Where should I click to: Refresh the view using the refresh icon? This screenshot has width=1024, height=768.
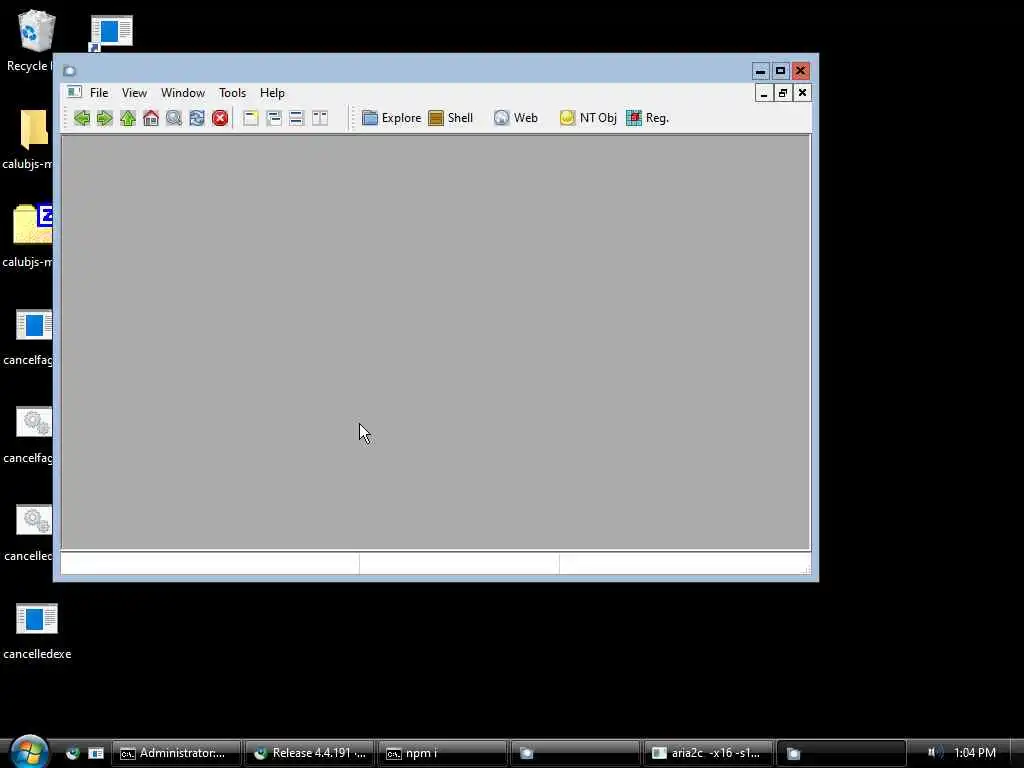click(197, 118)
